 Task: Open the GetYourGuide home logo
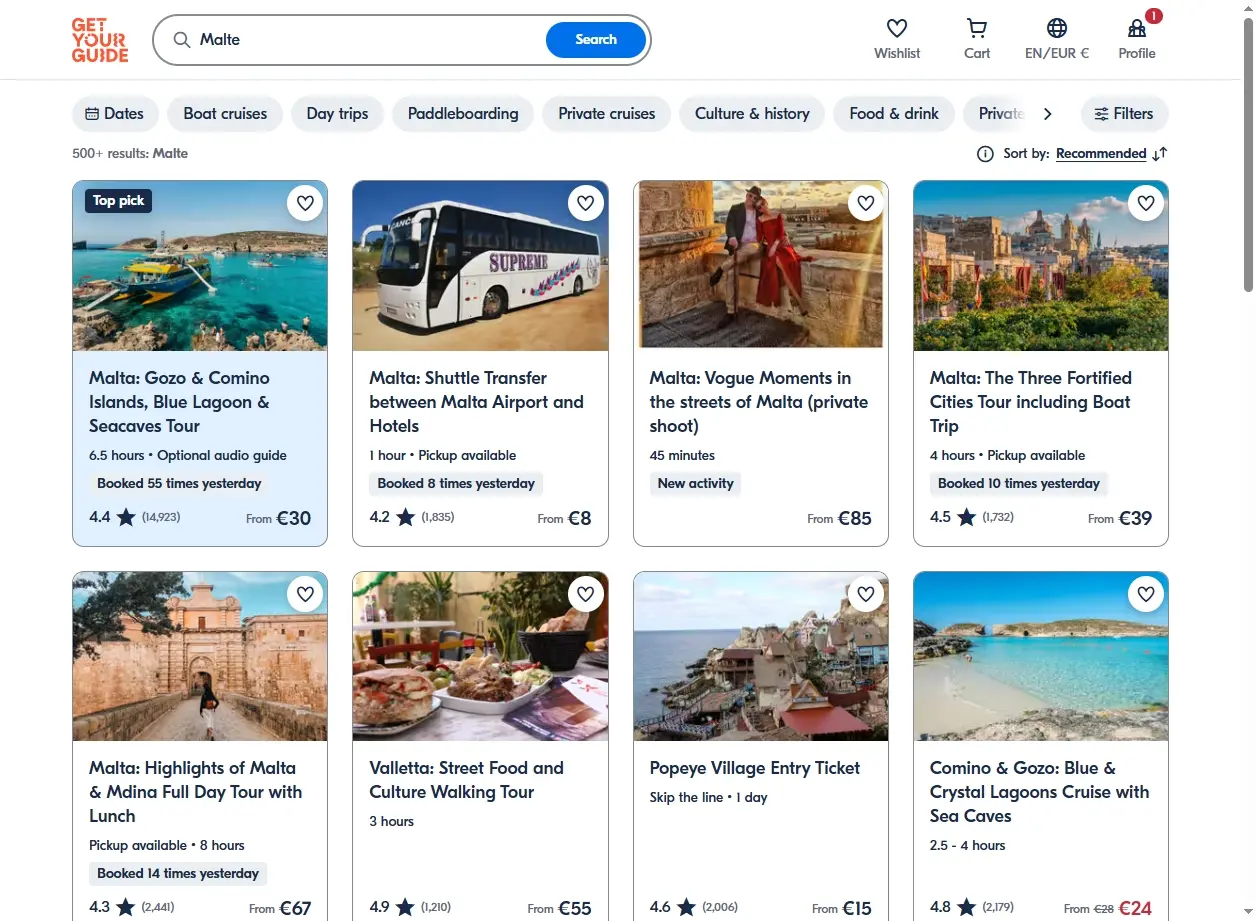tap(100, 40)
